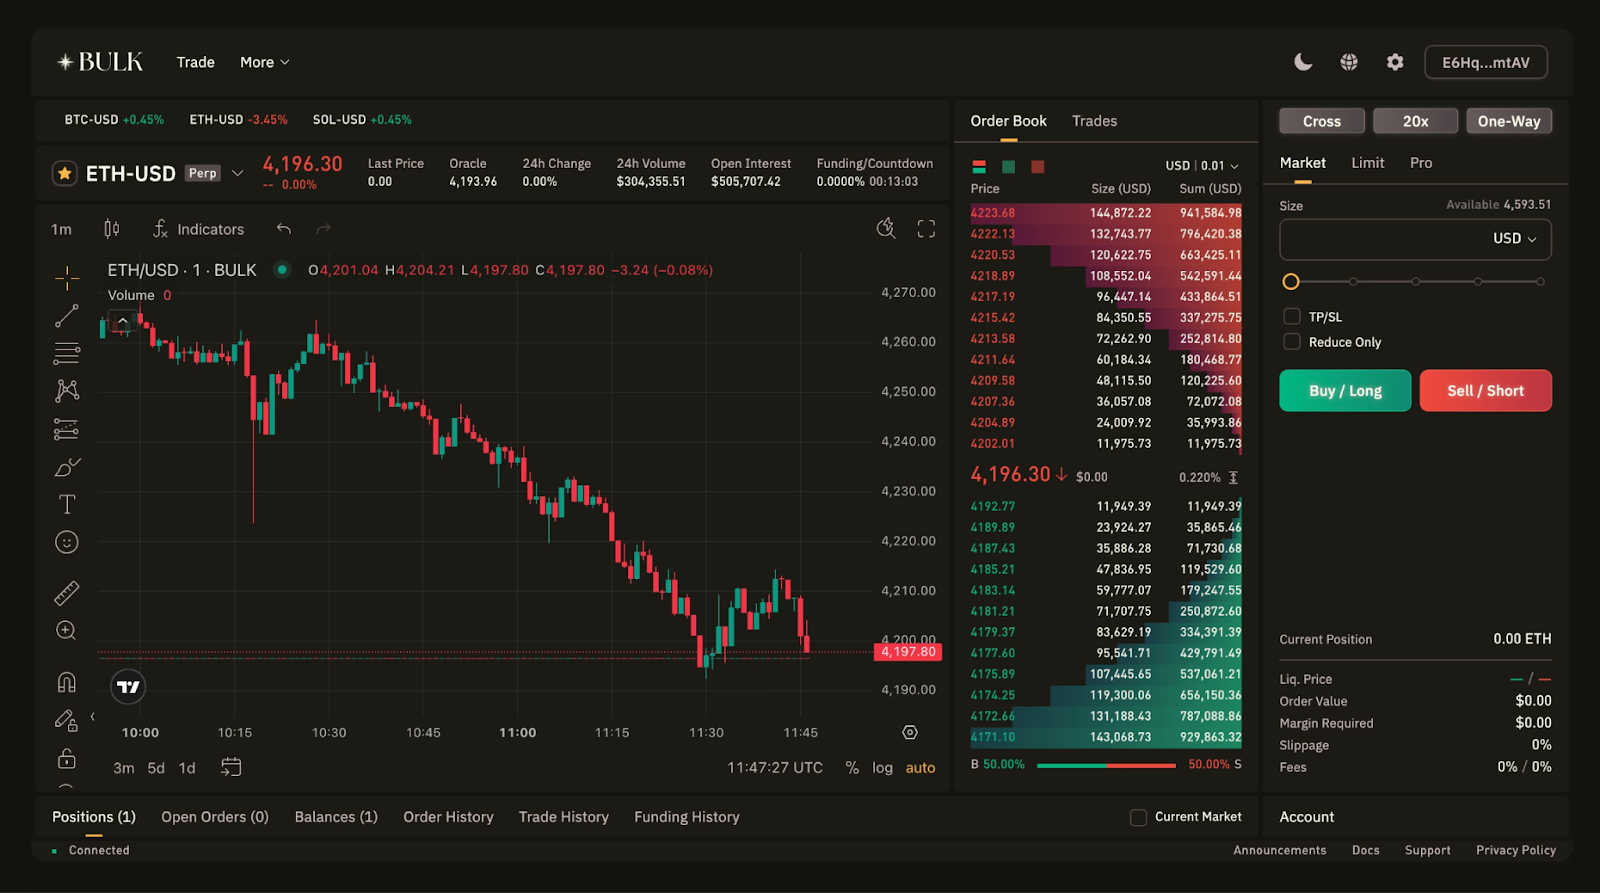1600x893 pixels.
Task: Toggle live indicator dot beside ETH/USD
Action: (x=282, y=269)
